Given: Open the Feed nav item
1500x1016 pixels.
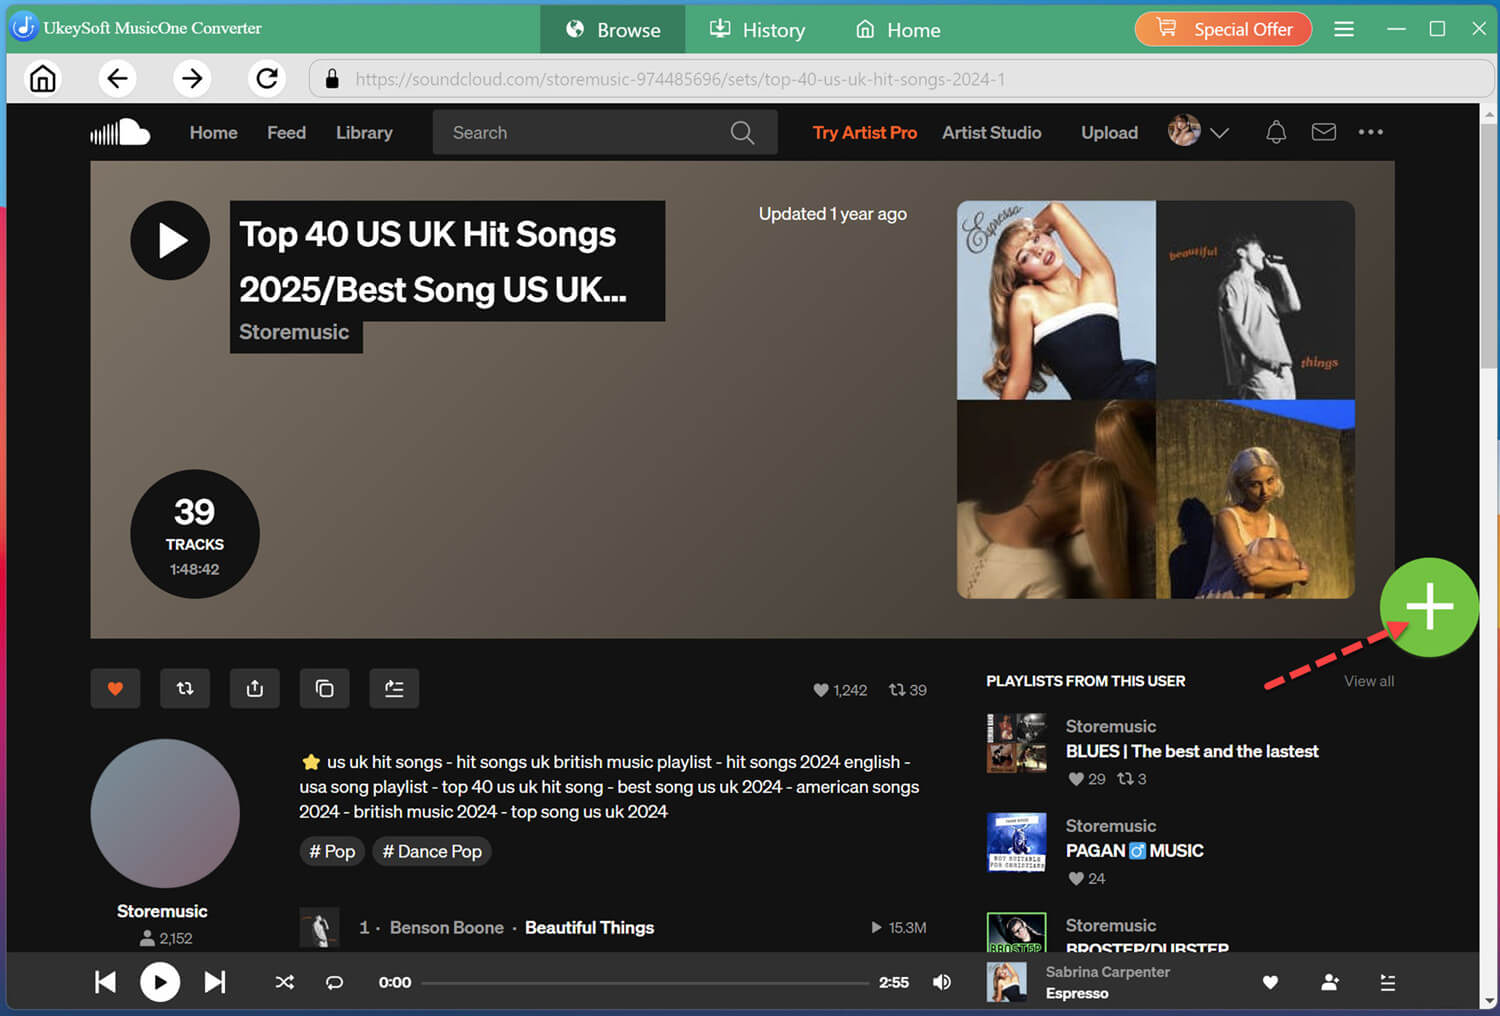Looking at the screenshot, I should (x=287, y=132).
